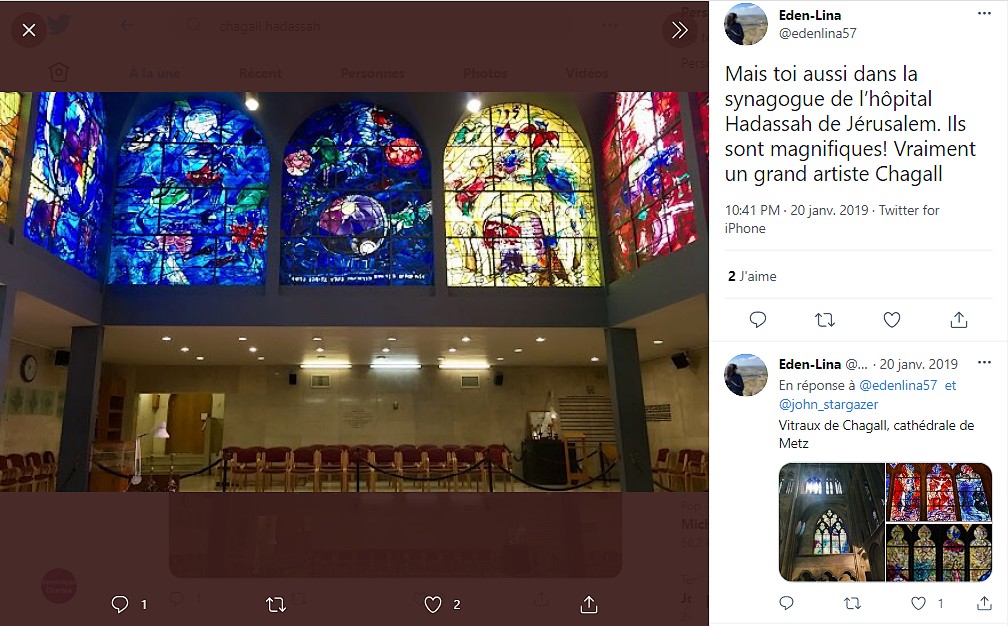
Task: Close the photo viewer with the X icon
Action: pos(29,30)
